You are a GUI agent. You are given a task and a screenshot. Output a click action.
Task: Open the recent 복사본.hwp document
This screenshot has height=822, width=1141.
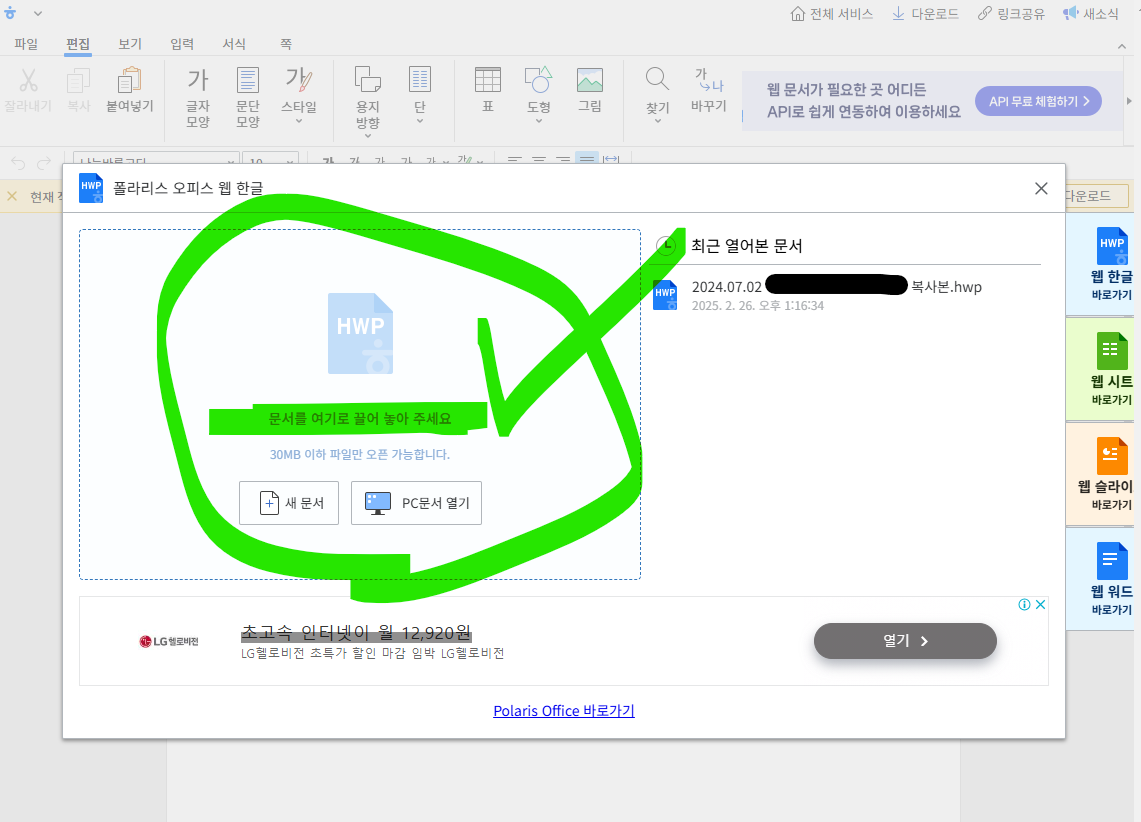[x=847, y=295]
